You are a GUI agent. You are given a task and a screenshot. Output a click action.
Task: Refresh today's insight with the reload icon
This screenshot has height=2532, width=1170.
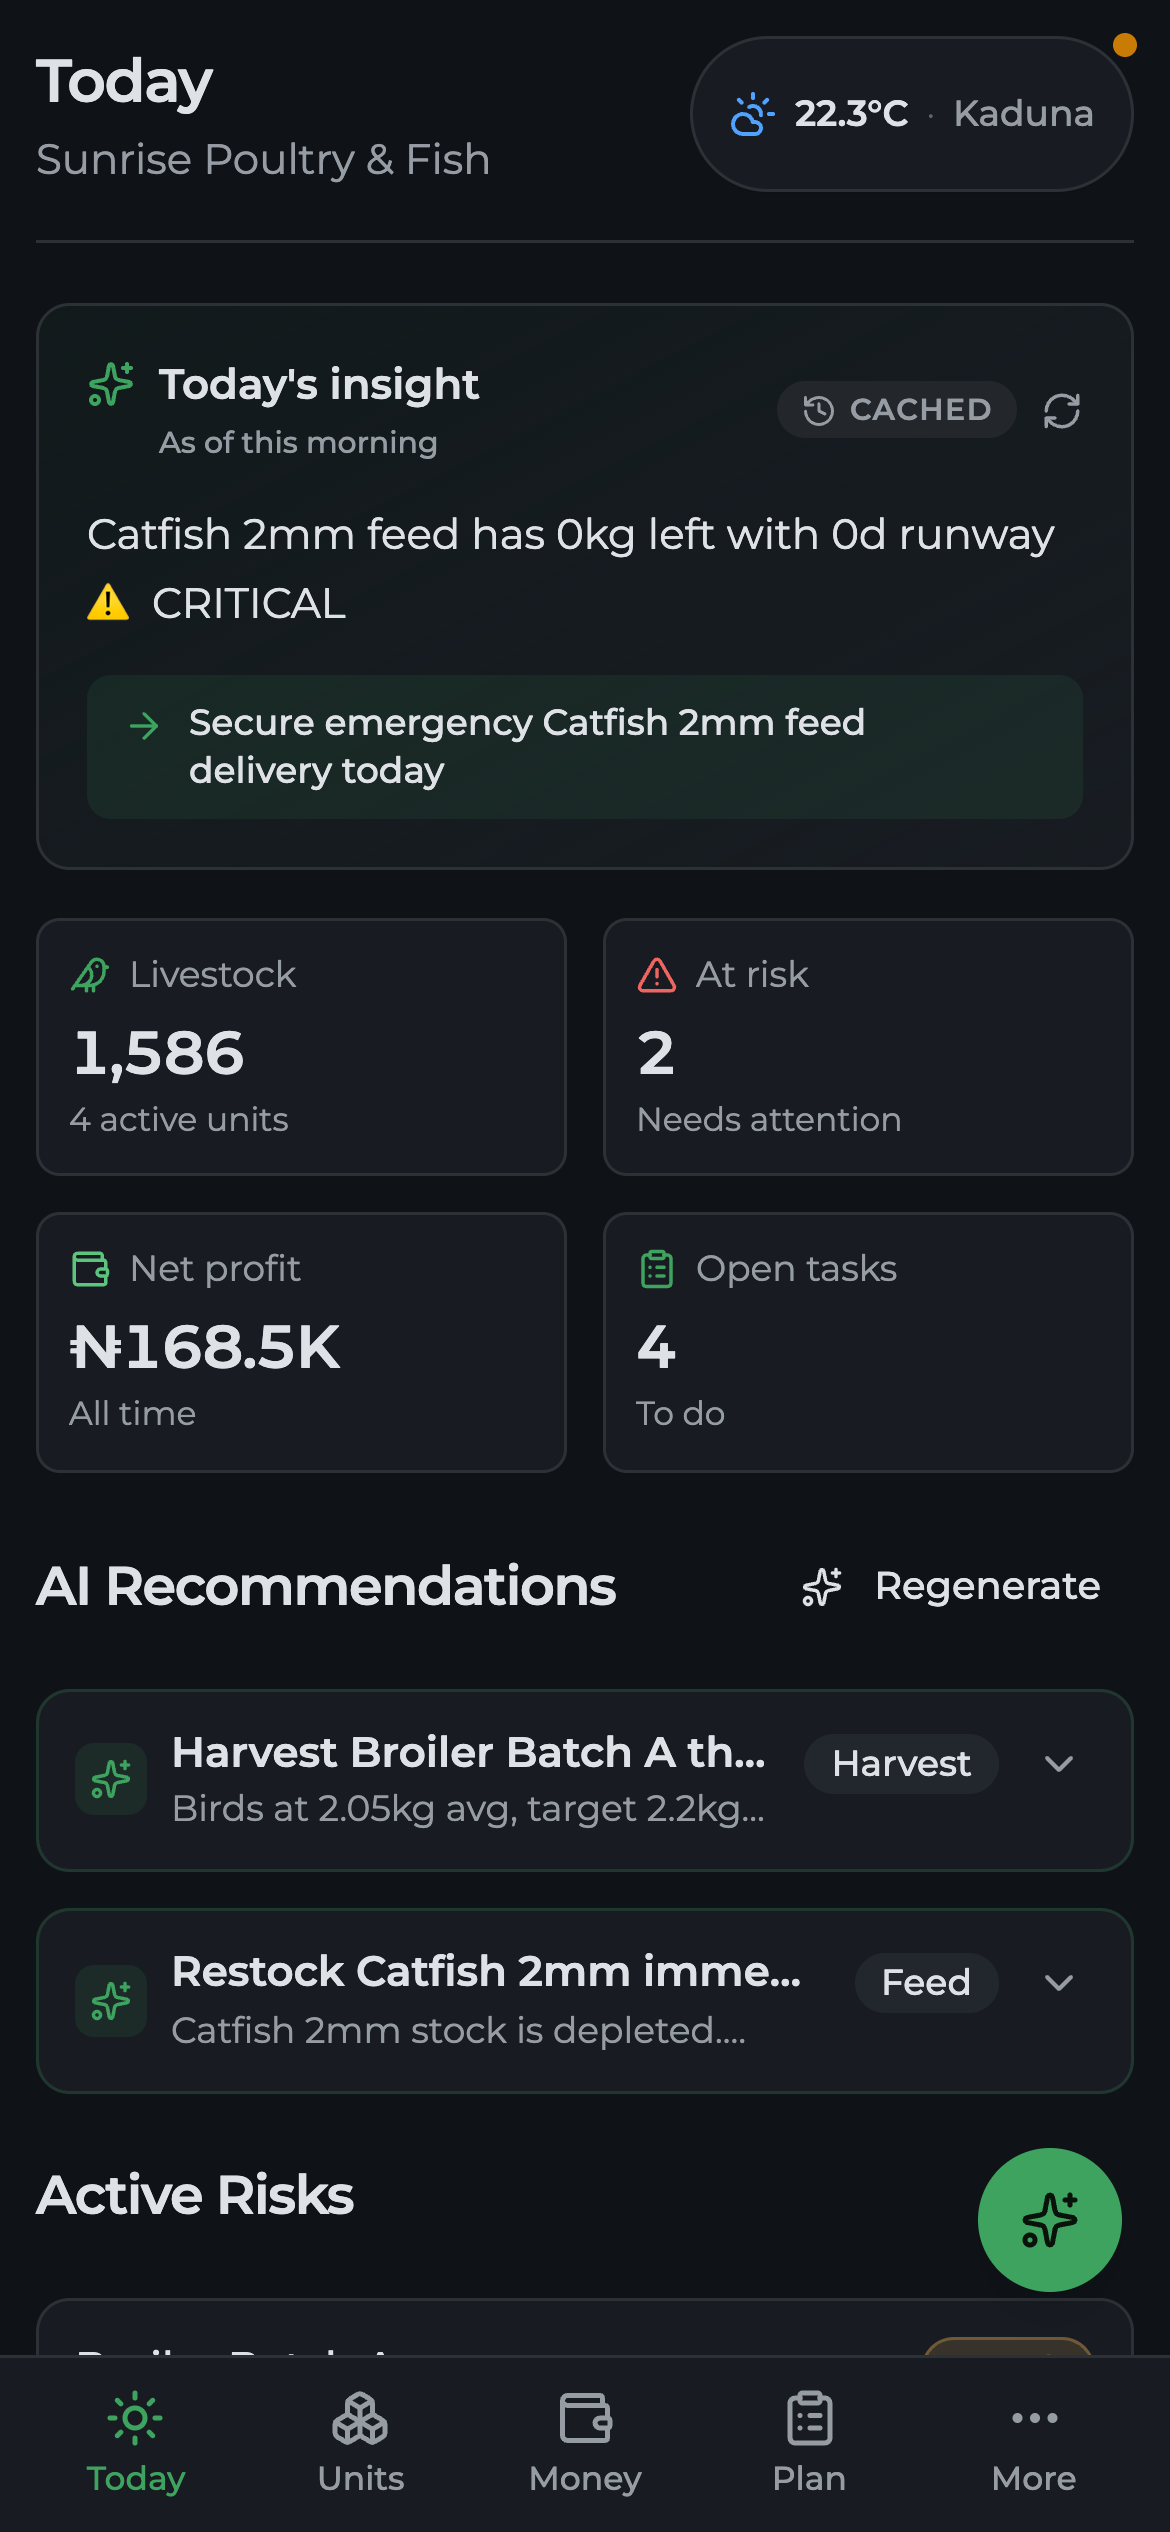1061,410
